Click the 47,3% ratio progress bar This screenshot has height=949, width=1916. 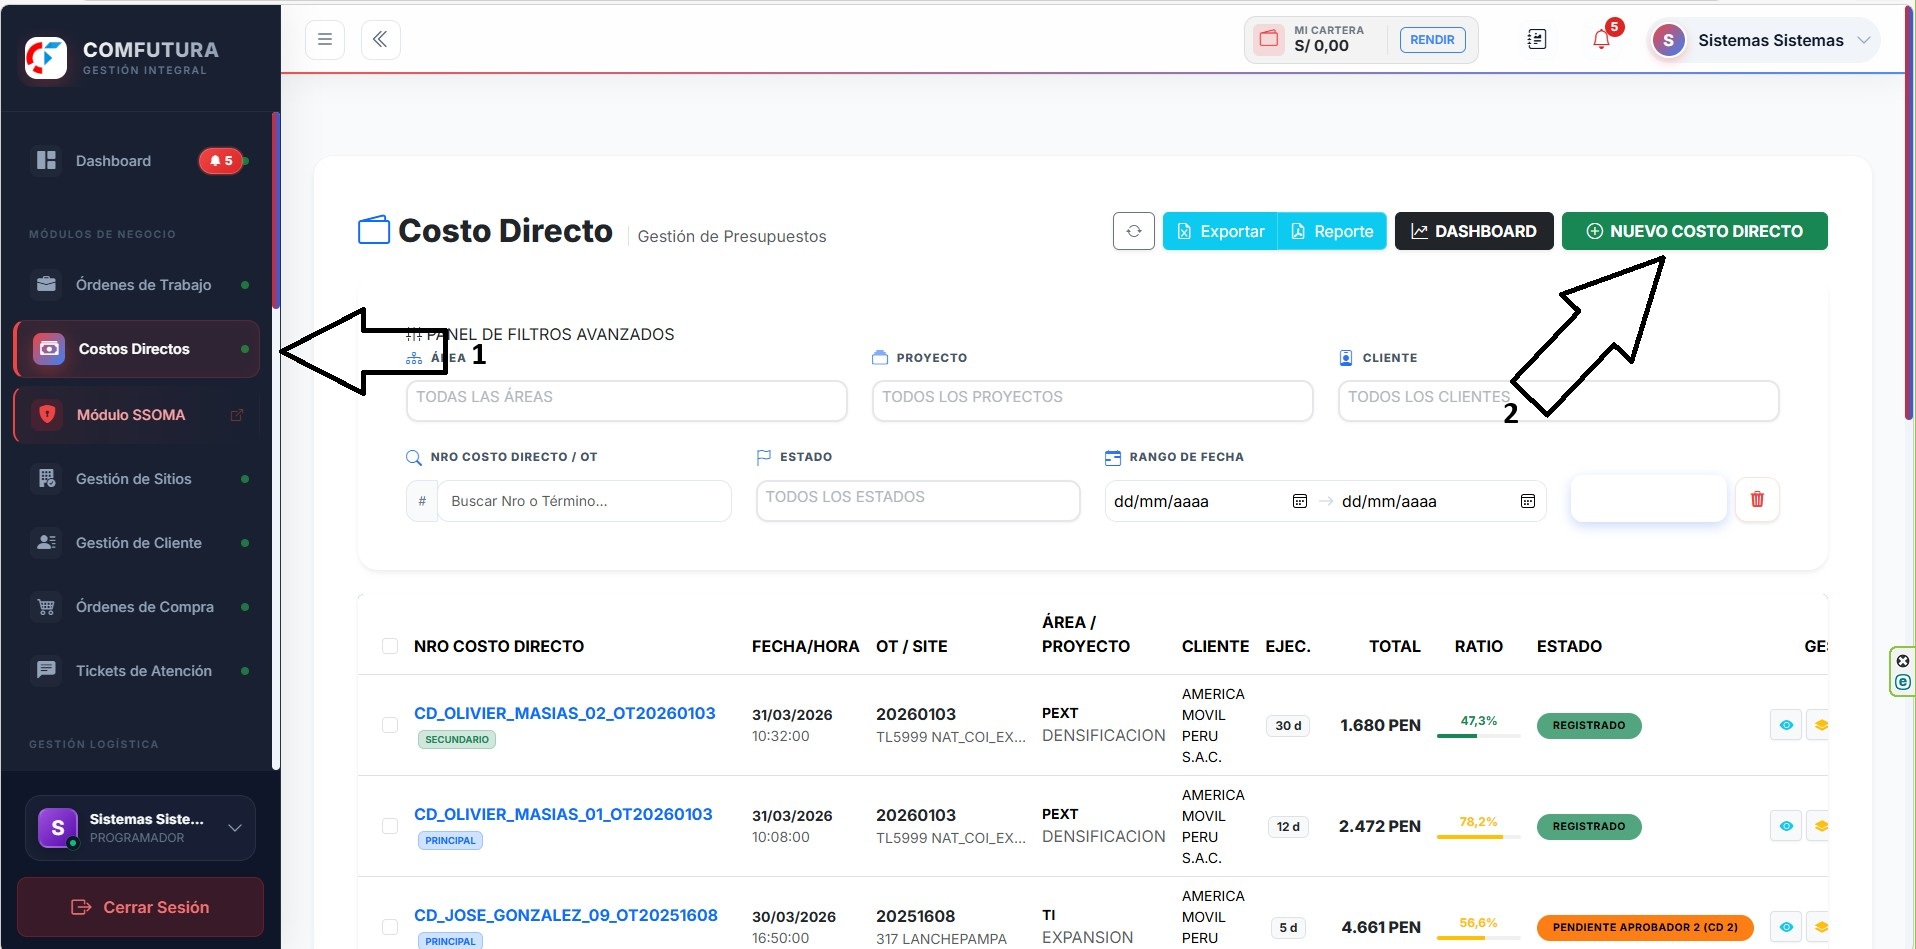click(x=1478, y=736)
